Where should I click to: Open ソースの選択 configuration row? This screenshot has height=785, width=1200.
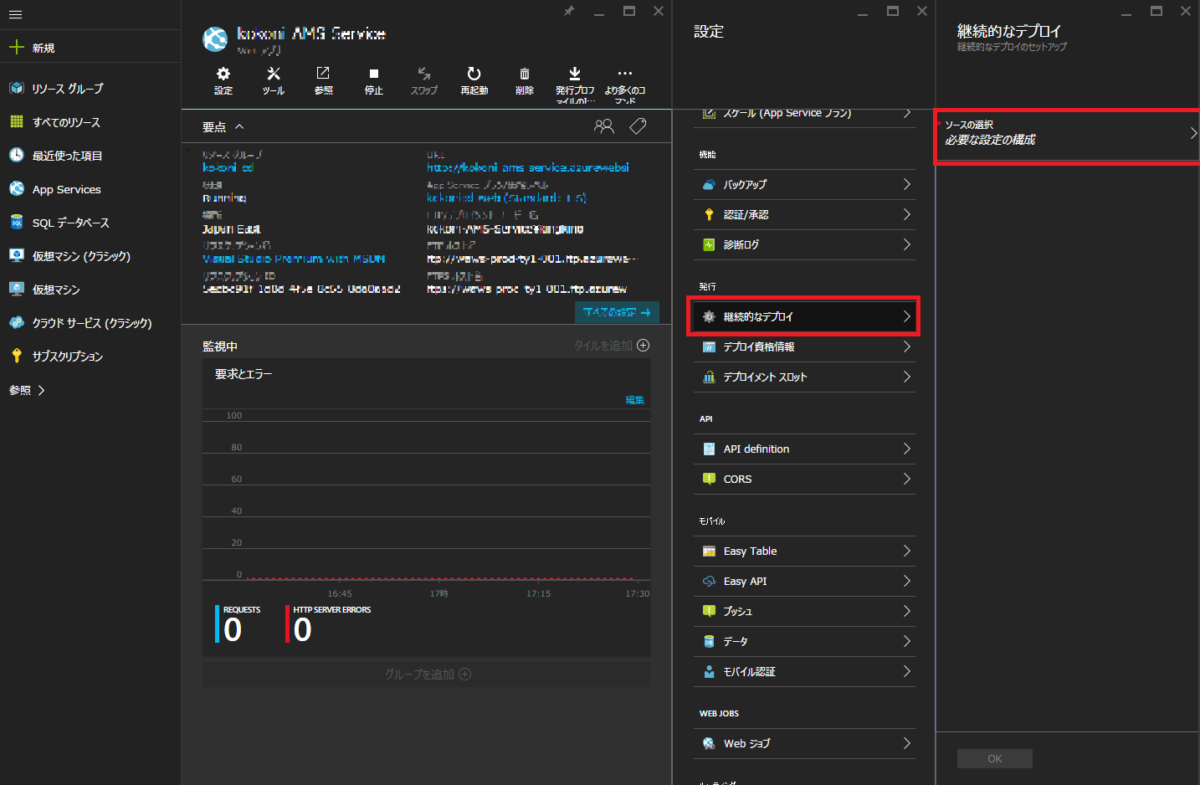(x=1066, y=133)
